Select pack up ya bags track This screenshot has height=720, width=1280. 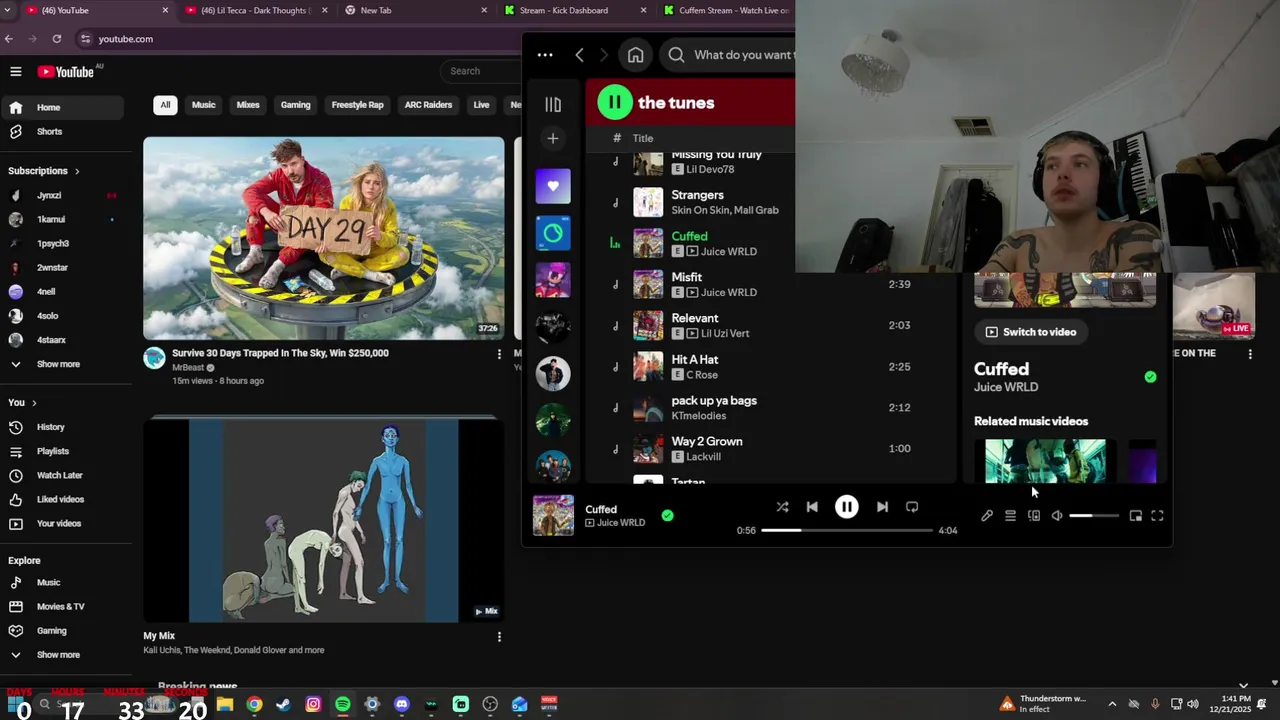coord(770,407)
